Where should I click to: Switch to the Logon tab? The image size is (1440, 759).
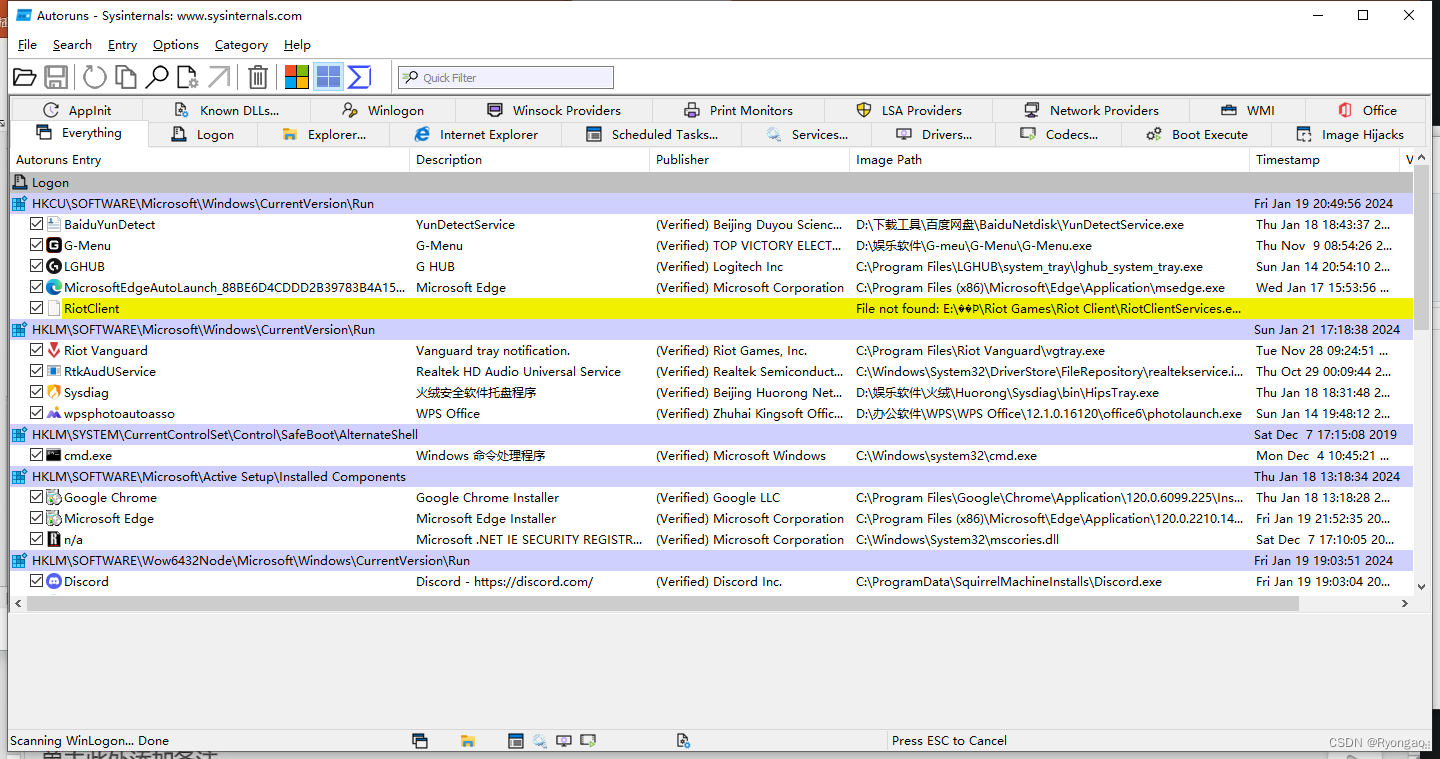[203, 135]
